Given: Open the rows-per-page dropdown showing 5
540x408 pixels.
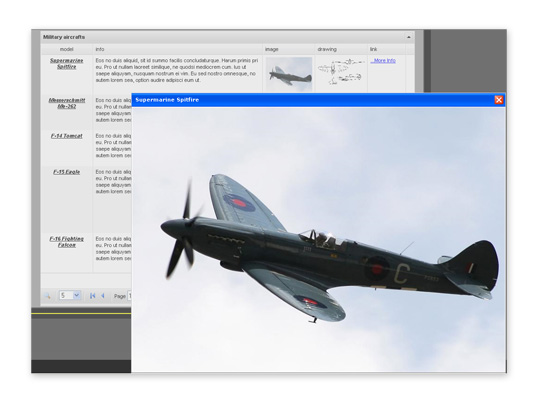Looking at the screenshot, I should click(x=70, y=295).
